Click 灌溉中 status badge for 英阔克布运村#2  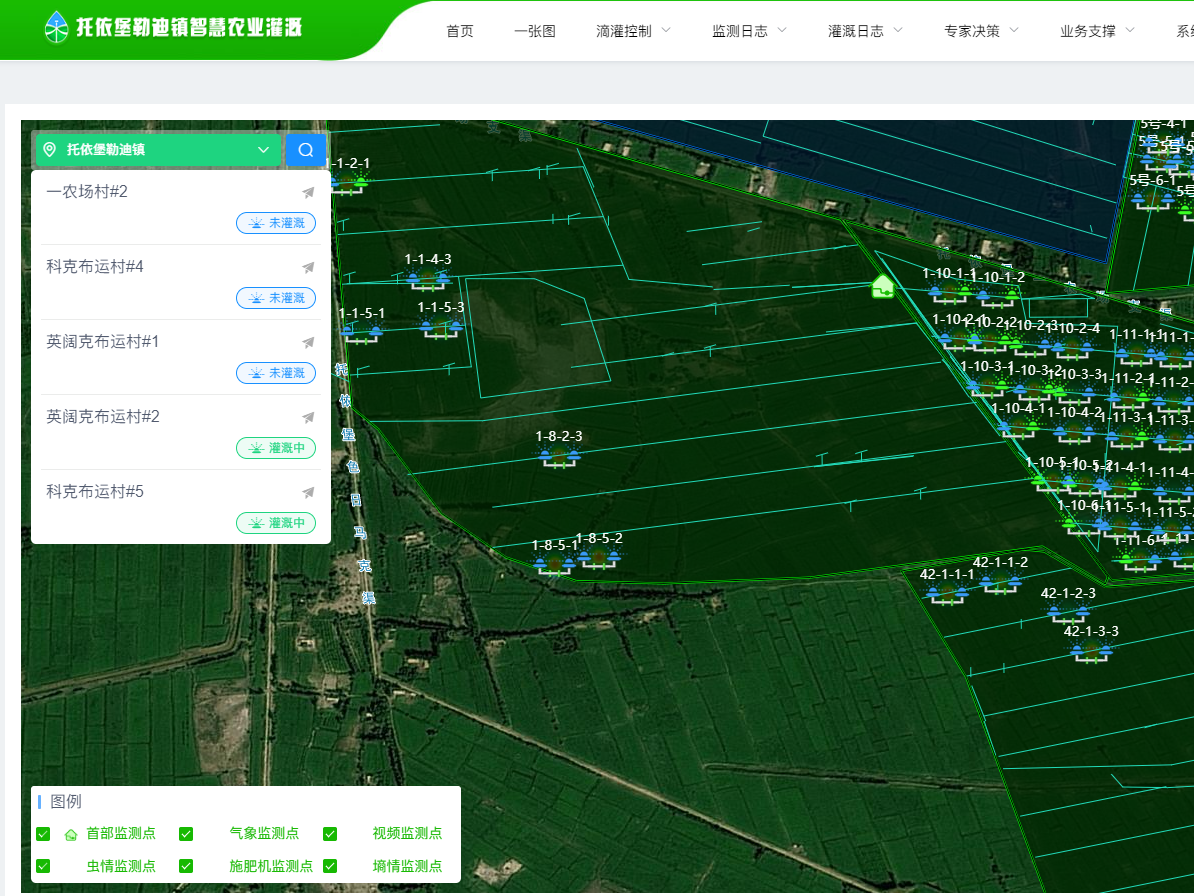coord(276,448)
